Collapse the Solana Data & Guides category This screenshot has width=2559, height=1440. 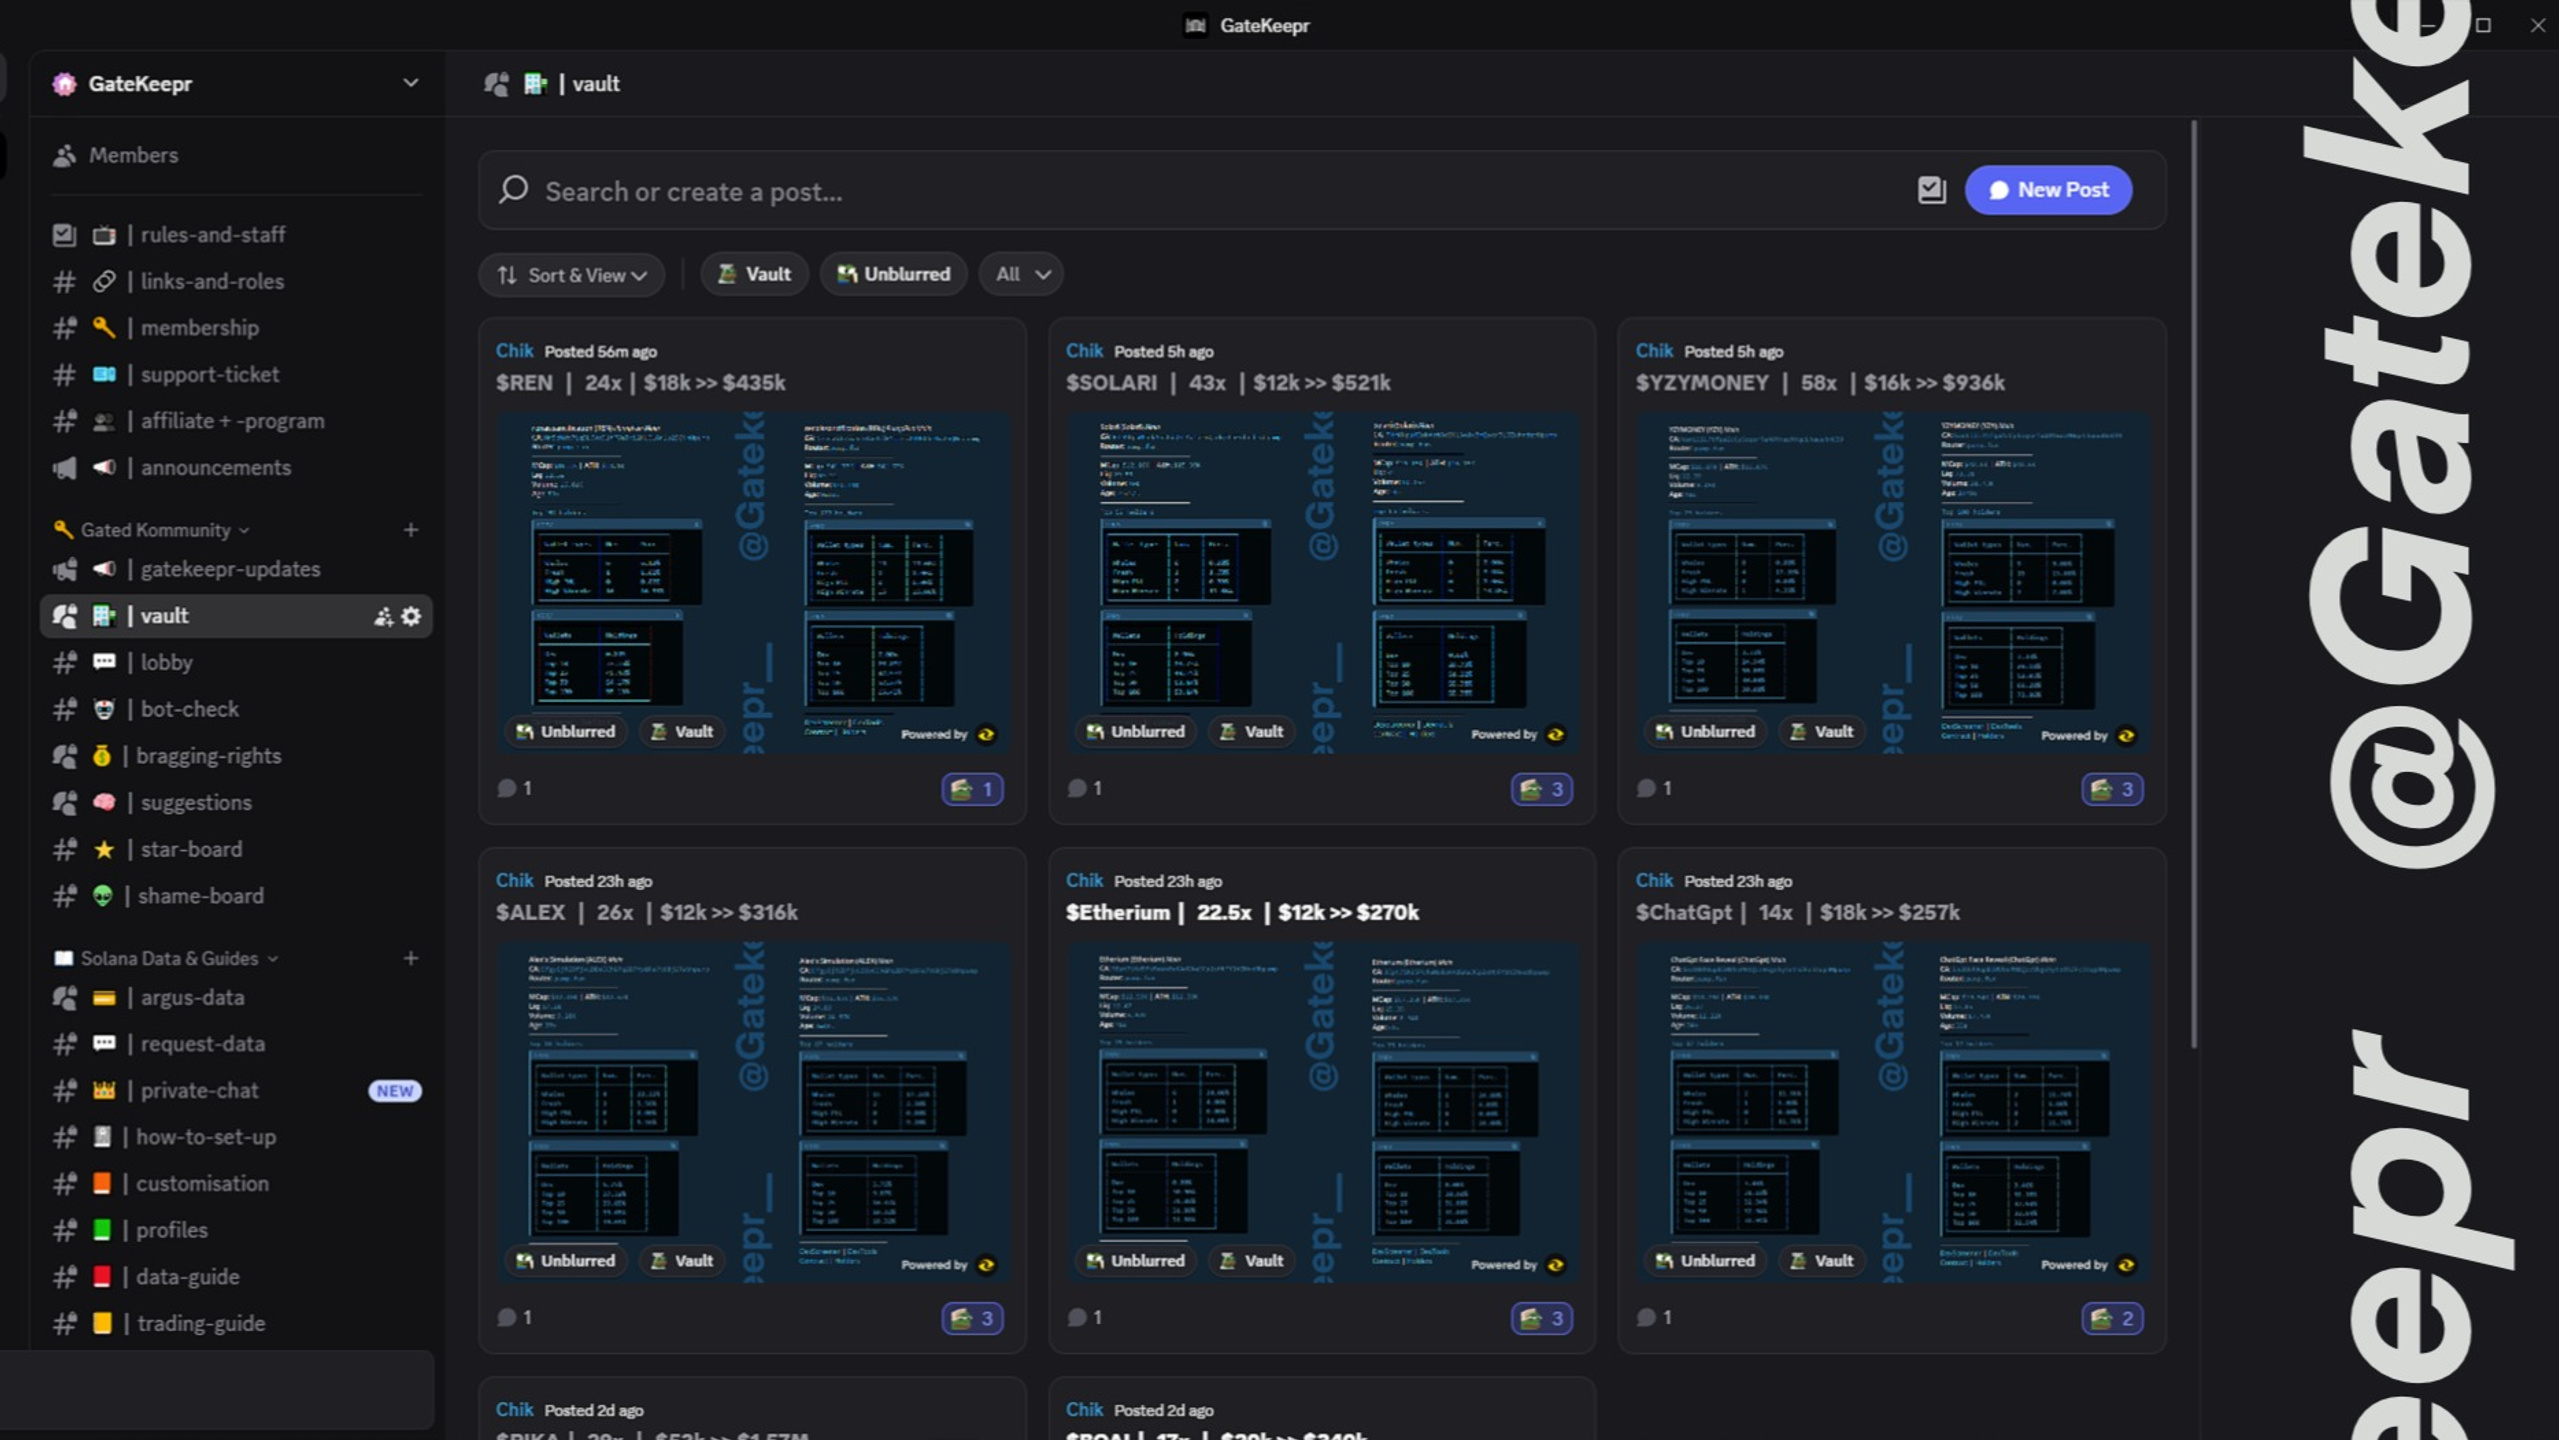click(166, 958)
